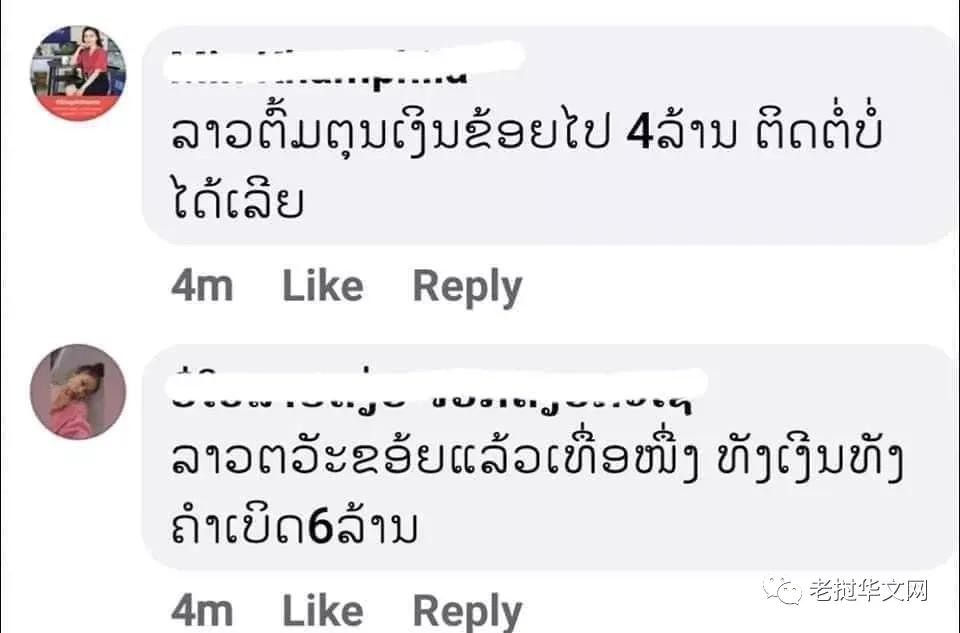960x633 pixels.
Task: Click the blurred name of the second commenter
Action: coord(436,389)
